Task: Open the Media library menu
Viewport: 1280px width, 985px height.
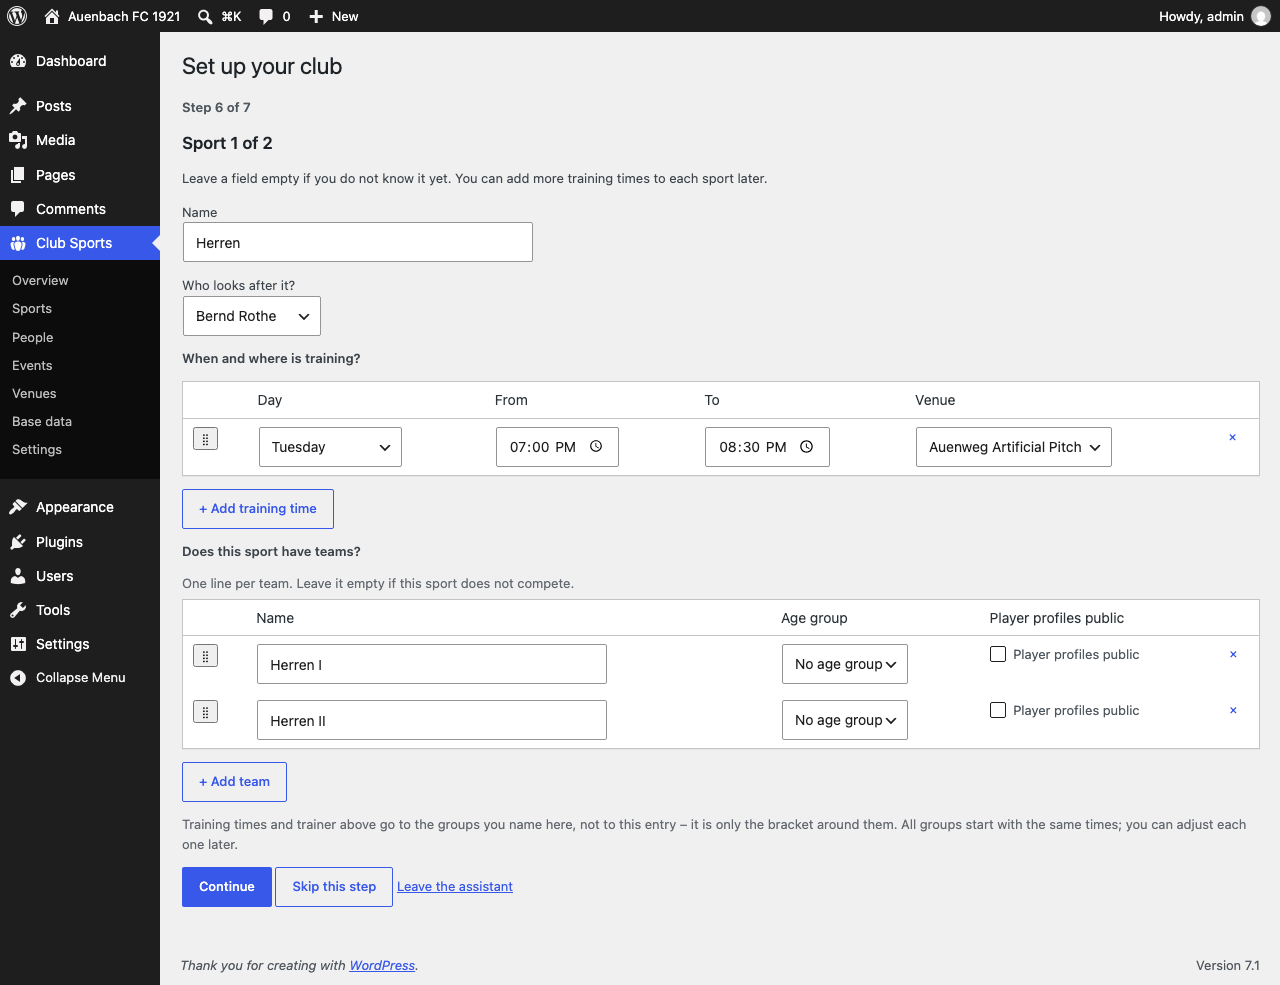Action: pos(80,140)
